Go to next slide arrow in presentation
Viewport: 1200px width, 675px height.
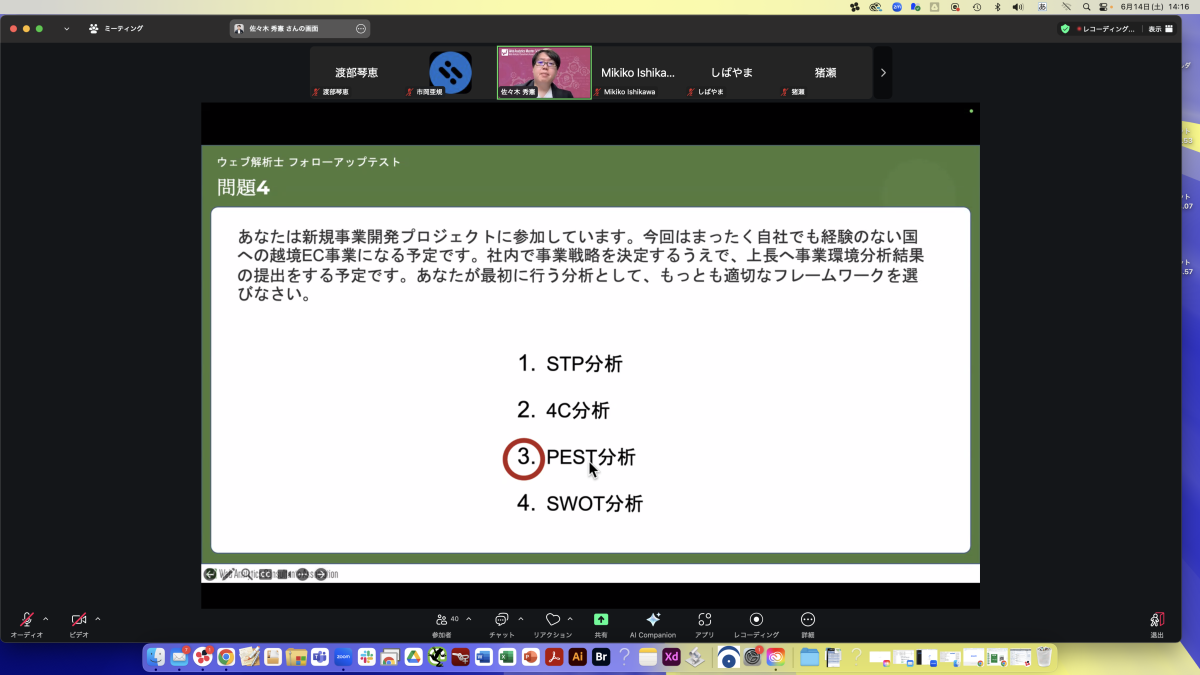[x=321, y=574]
